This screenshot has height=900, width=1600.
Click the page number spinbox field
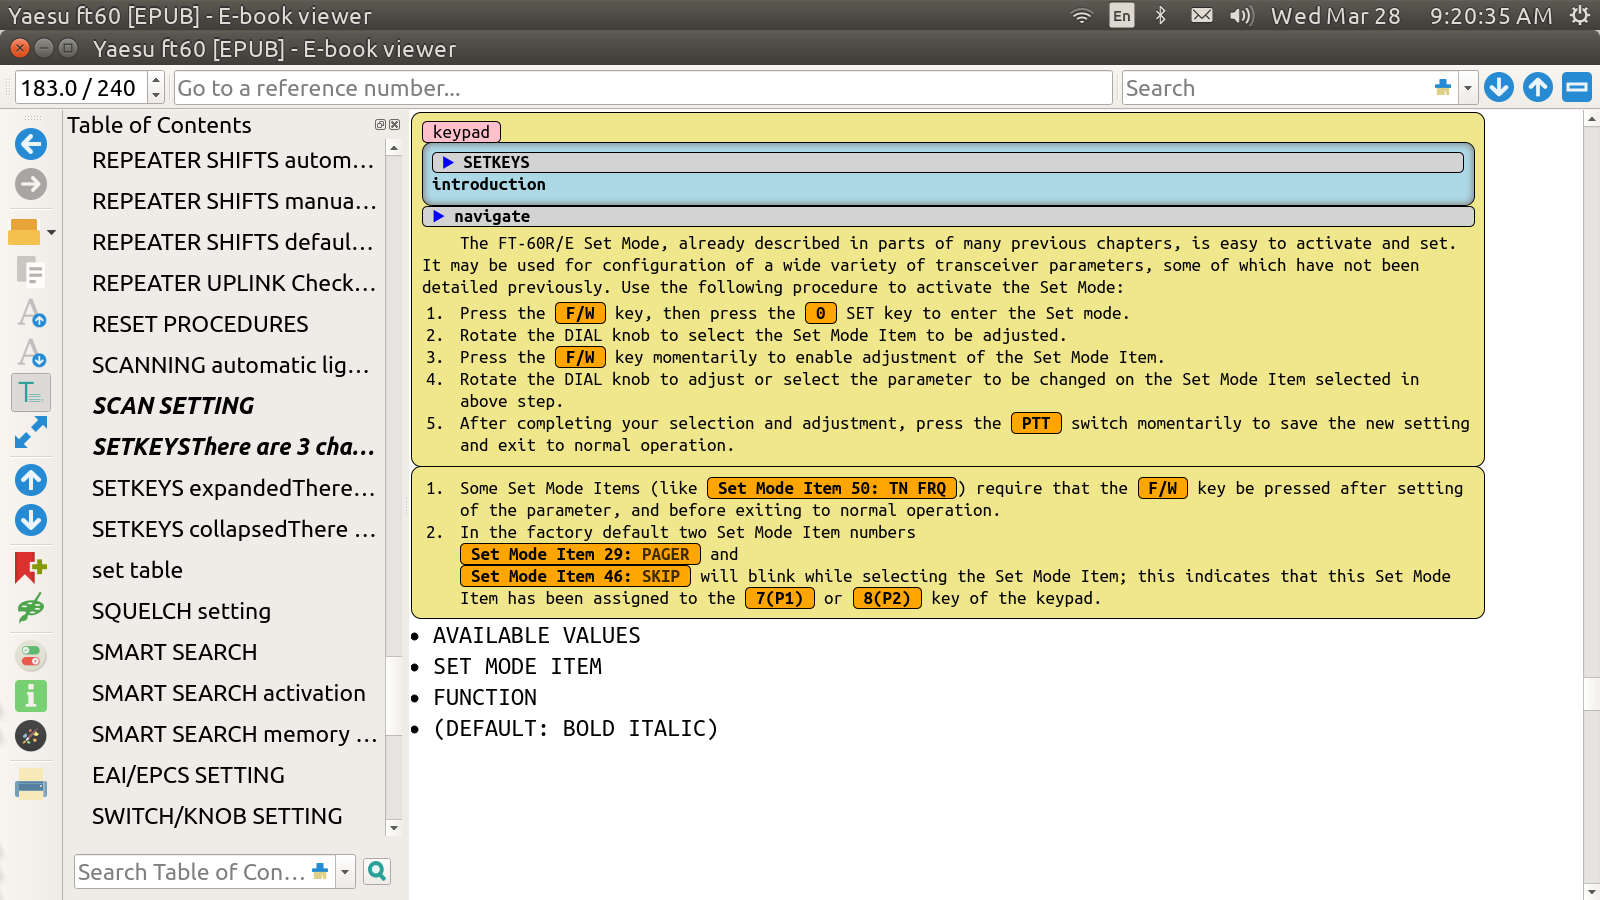click(x=81, y=88)
